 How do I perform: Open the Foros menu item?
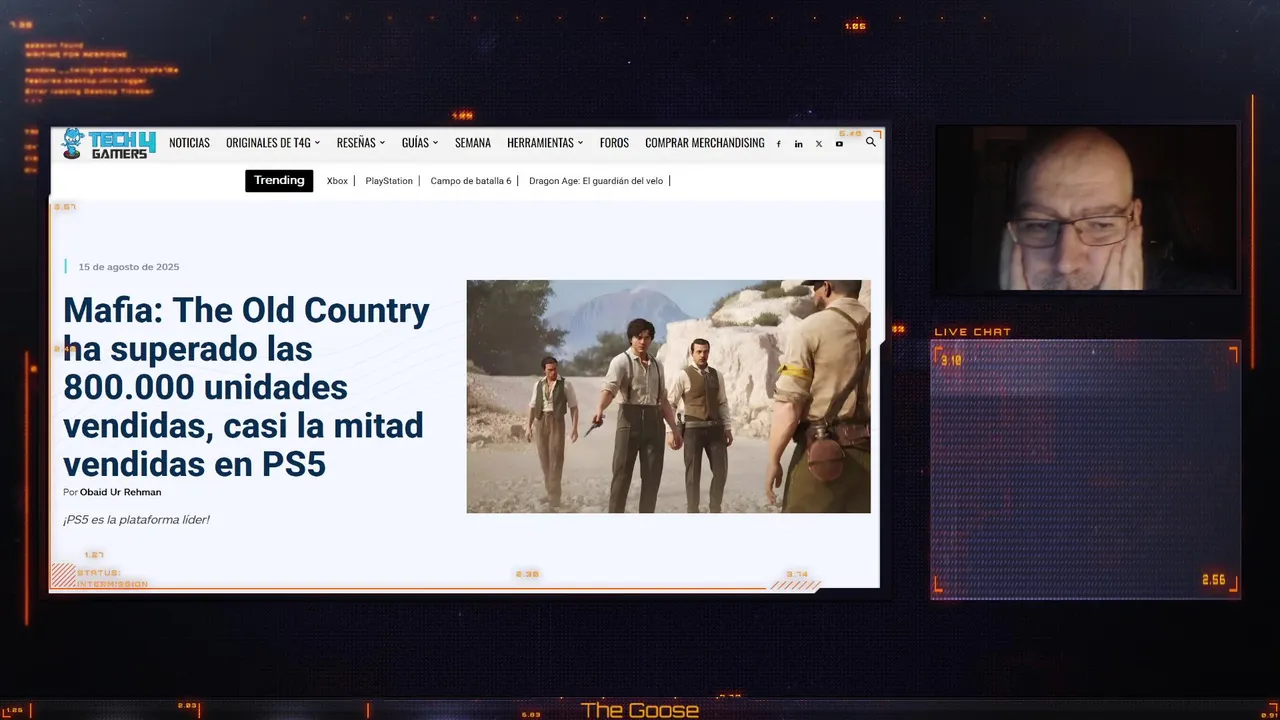(614, 143)
